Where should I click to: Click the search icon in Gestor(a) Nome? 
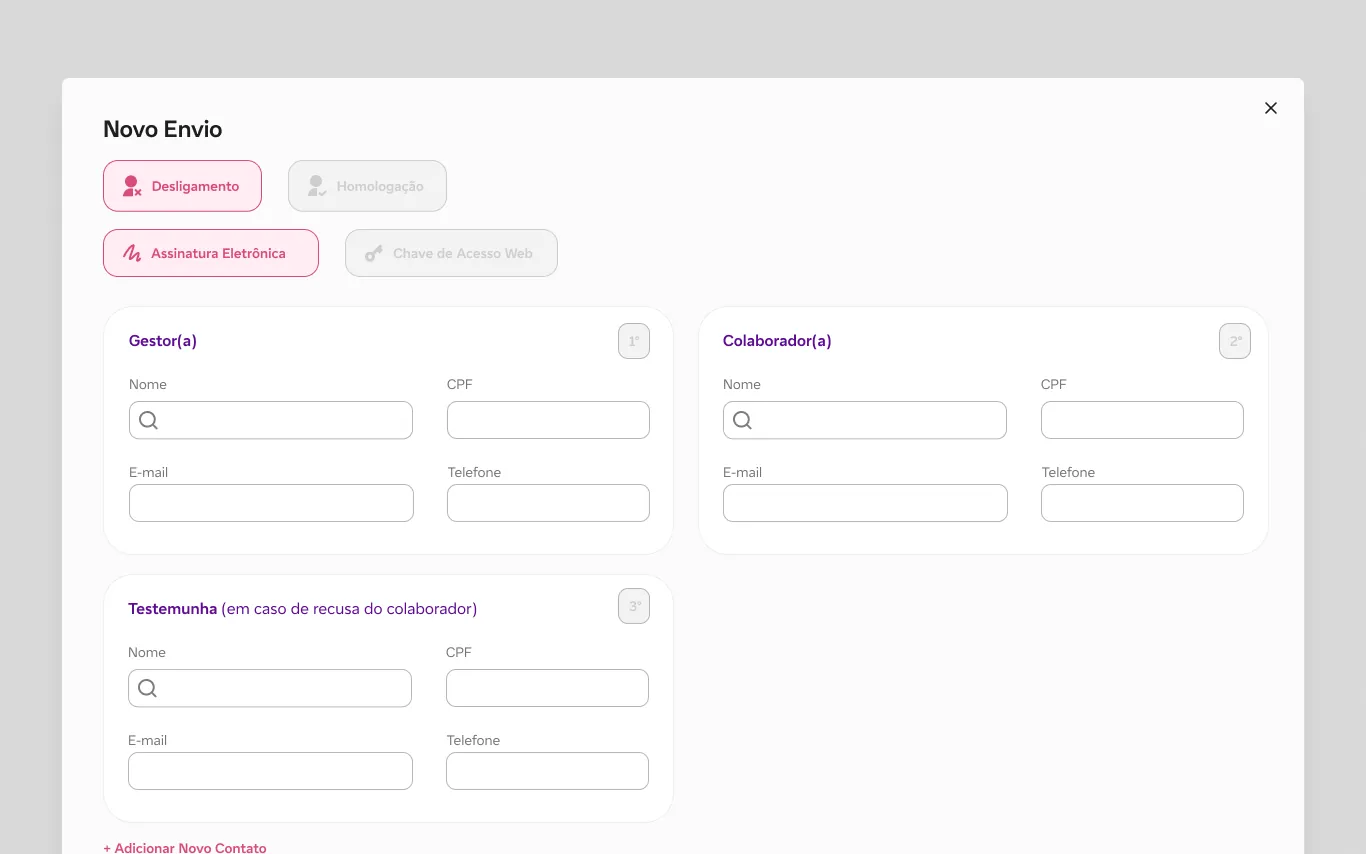click(x=148, y=420)
